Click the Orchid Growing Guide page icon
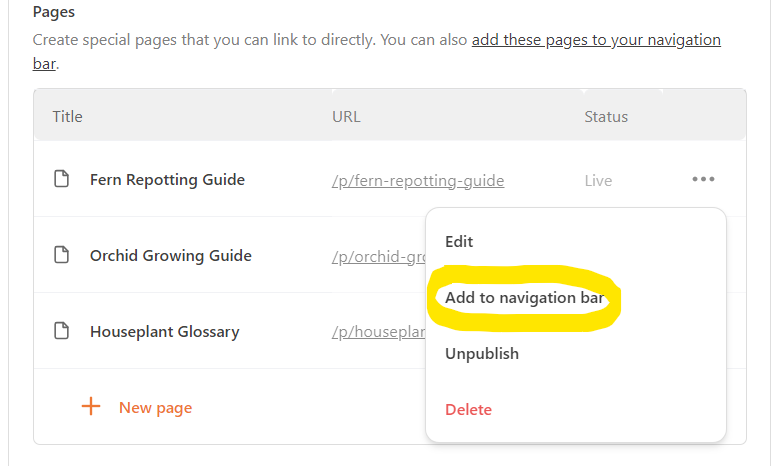 point(61,255)
